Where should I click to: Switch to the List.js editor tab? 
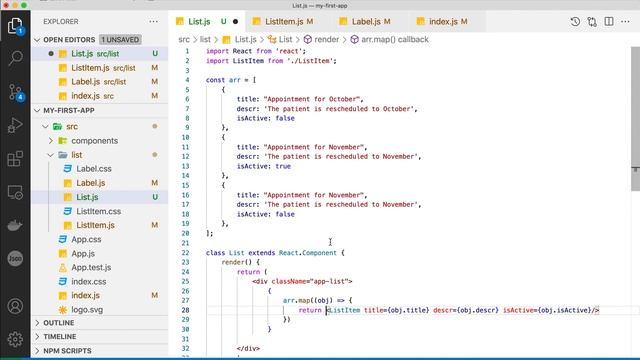click(x=207, y=22)
